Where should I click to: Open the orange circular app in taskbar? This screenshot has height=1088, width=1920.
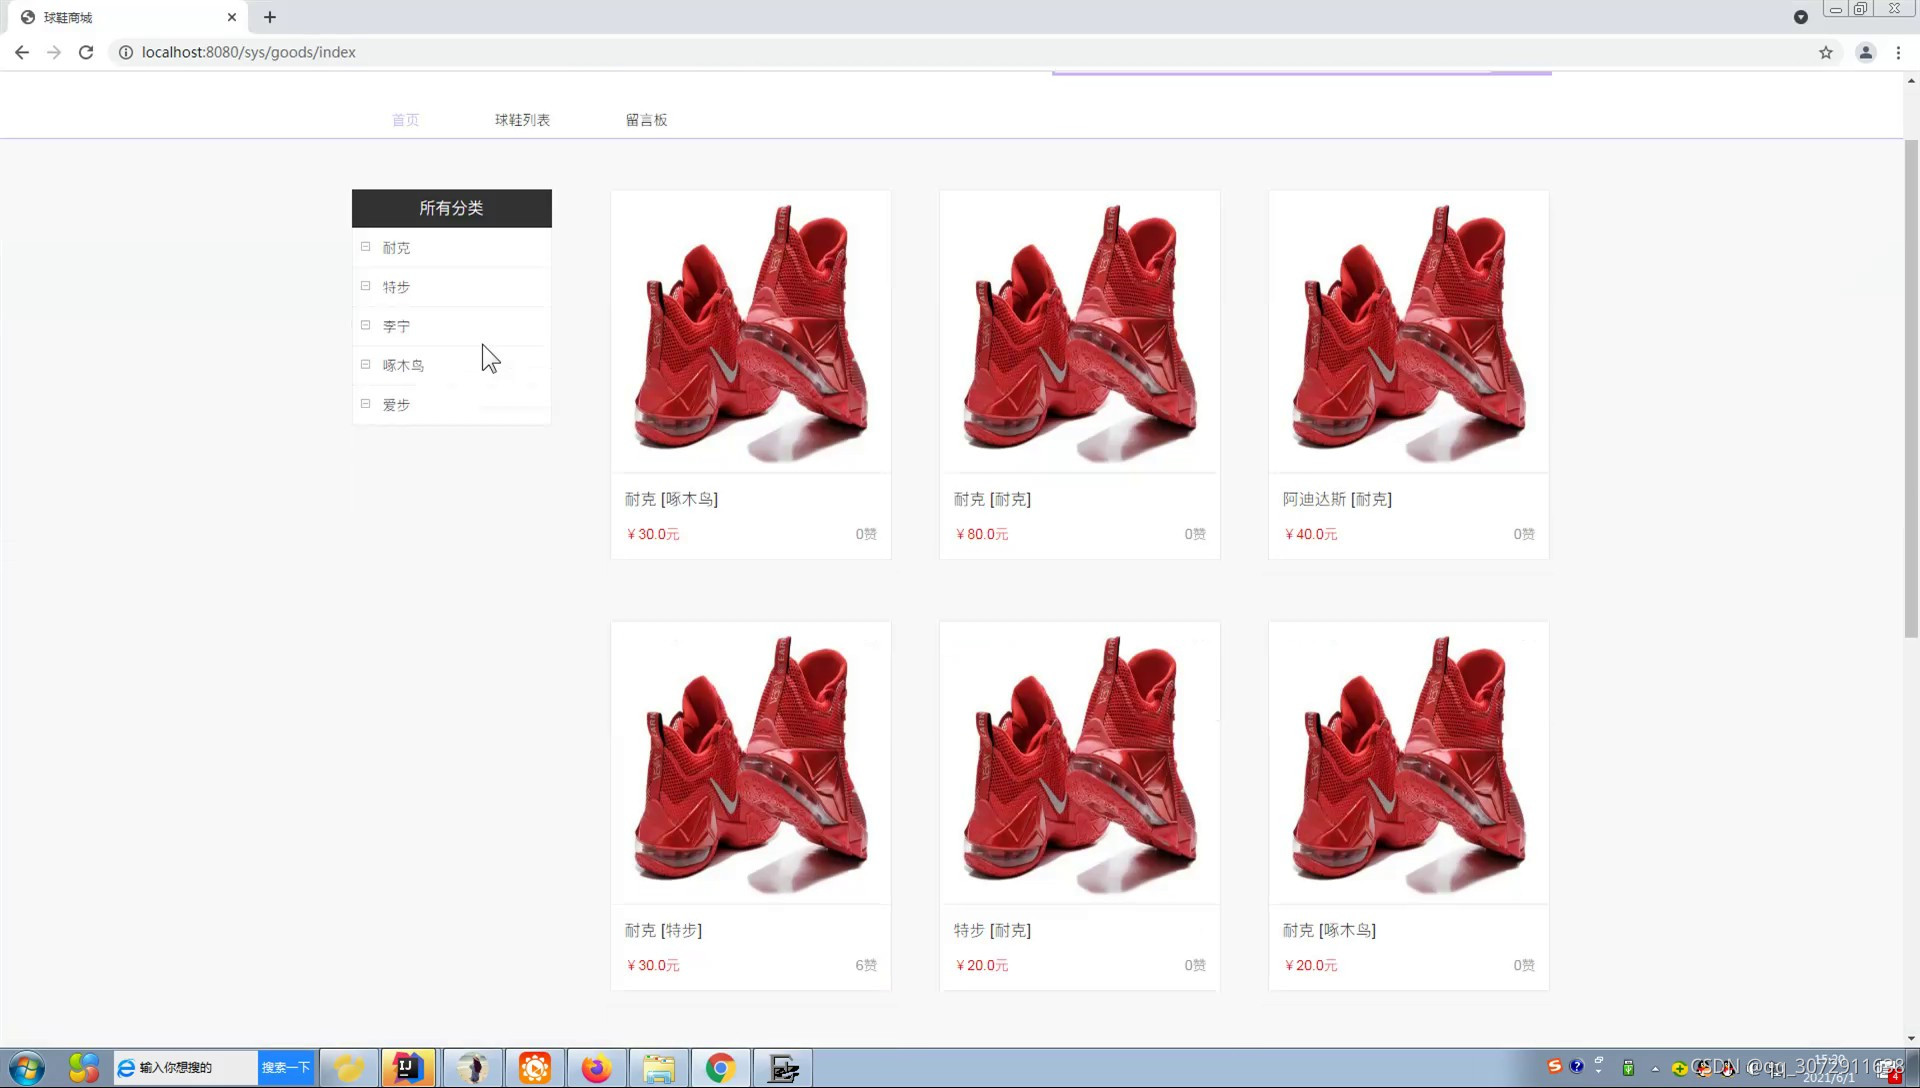coord(534,1068)
